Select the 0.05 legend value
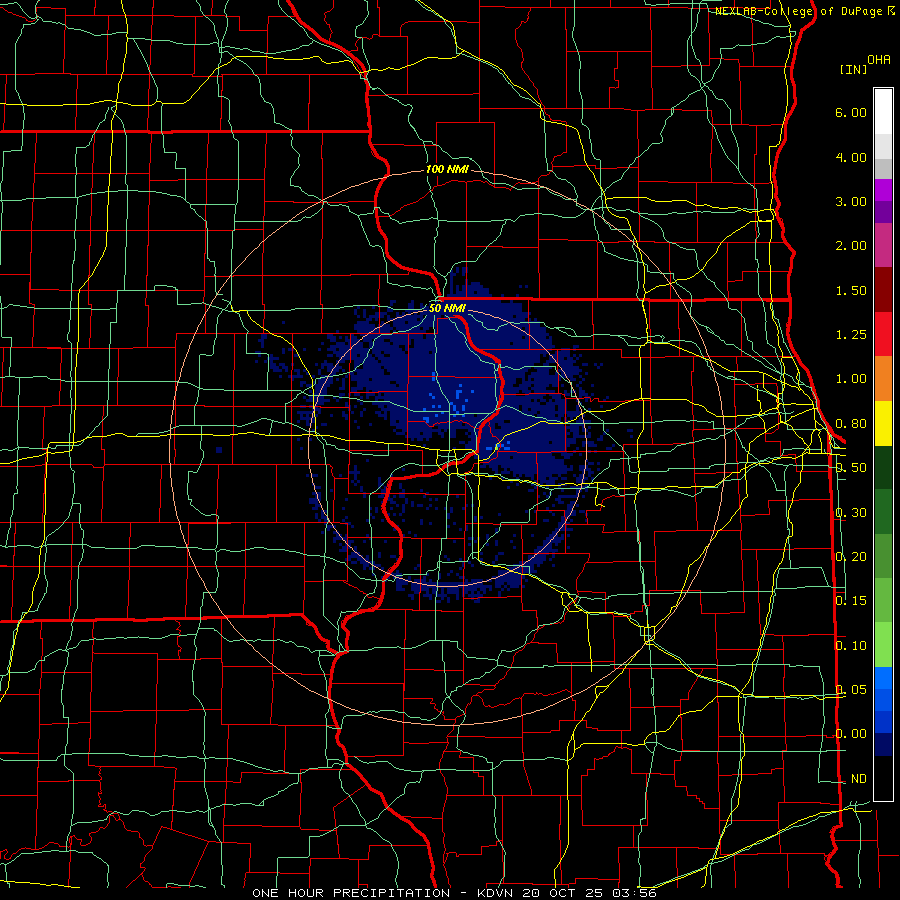 tap(851, 690)
